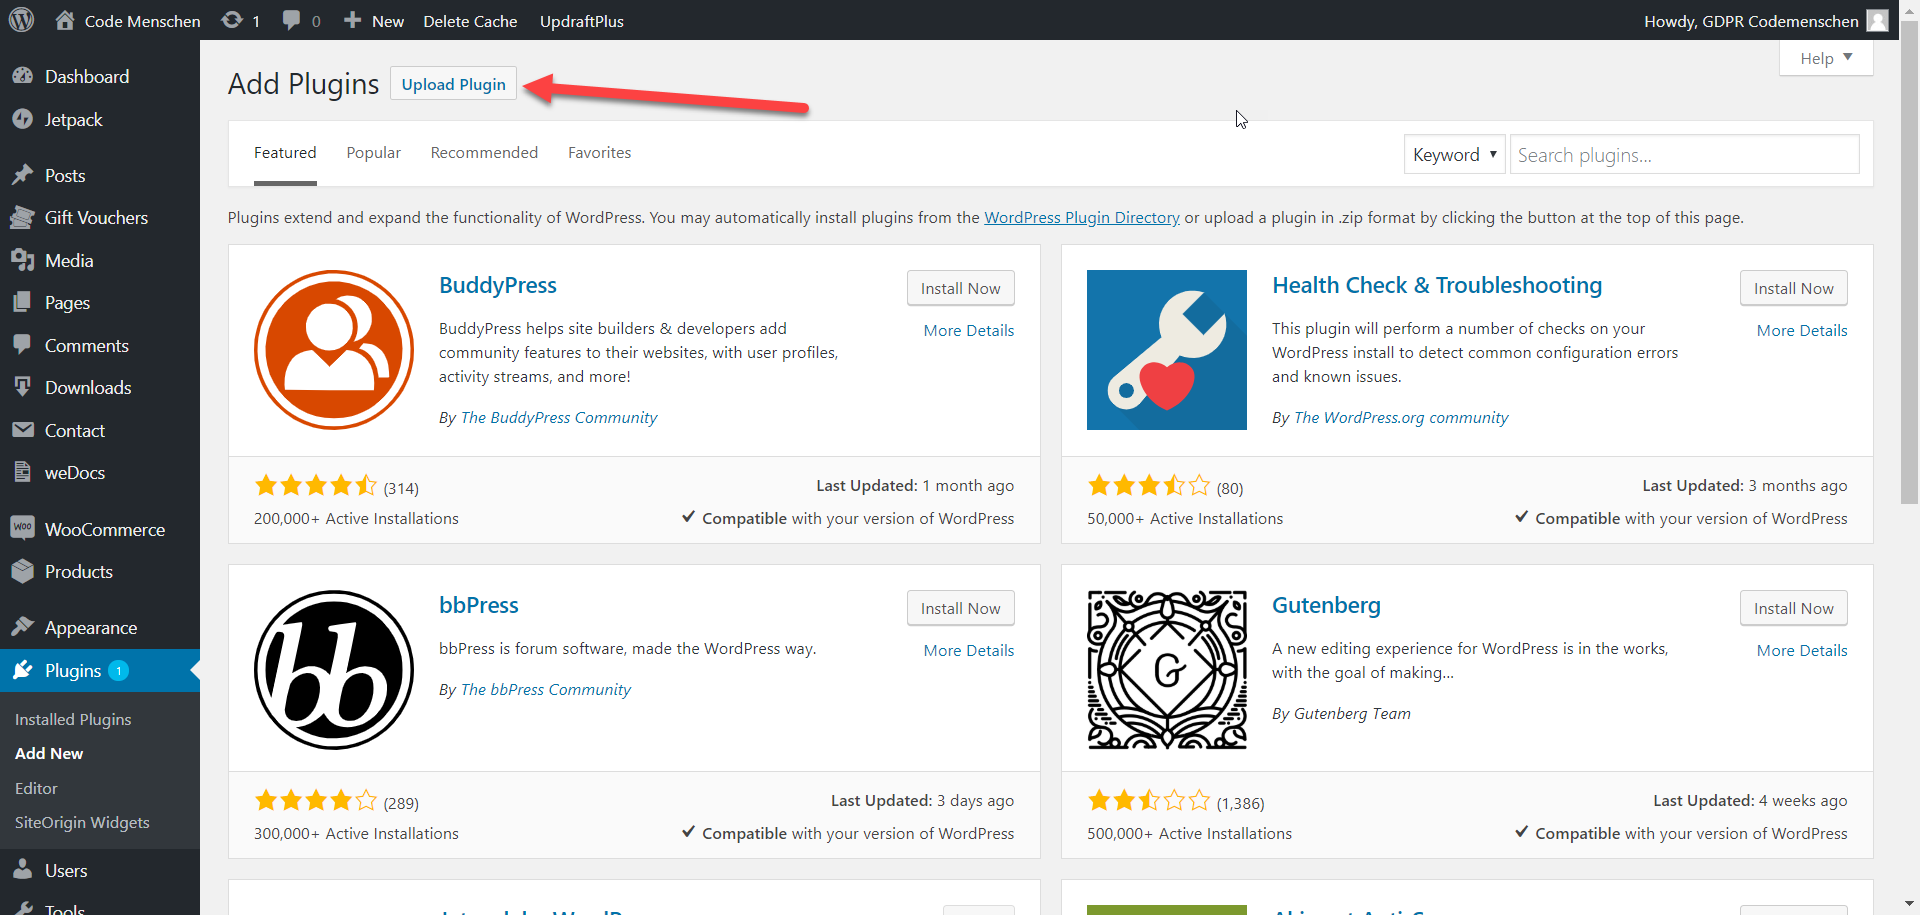This screenshot has width=1920, height=915.
Task: Install the bbPress plugin now
Action: [960, 608]
